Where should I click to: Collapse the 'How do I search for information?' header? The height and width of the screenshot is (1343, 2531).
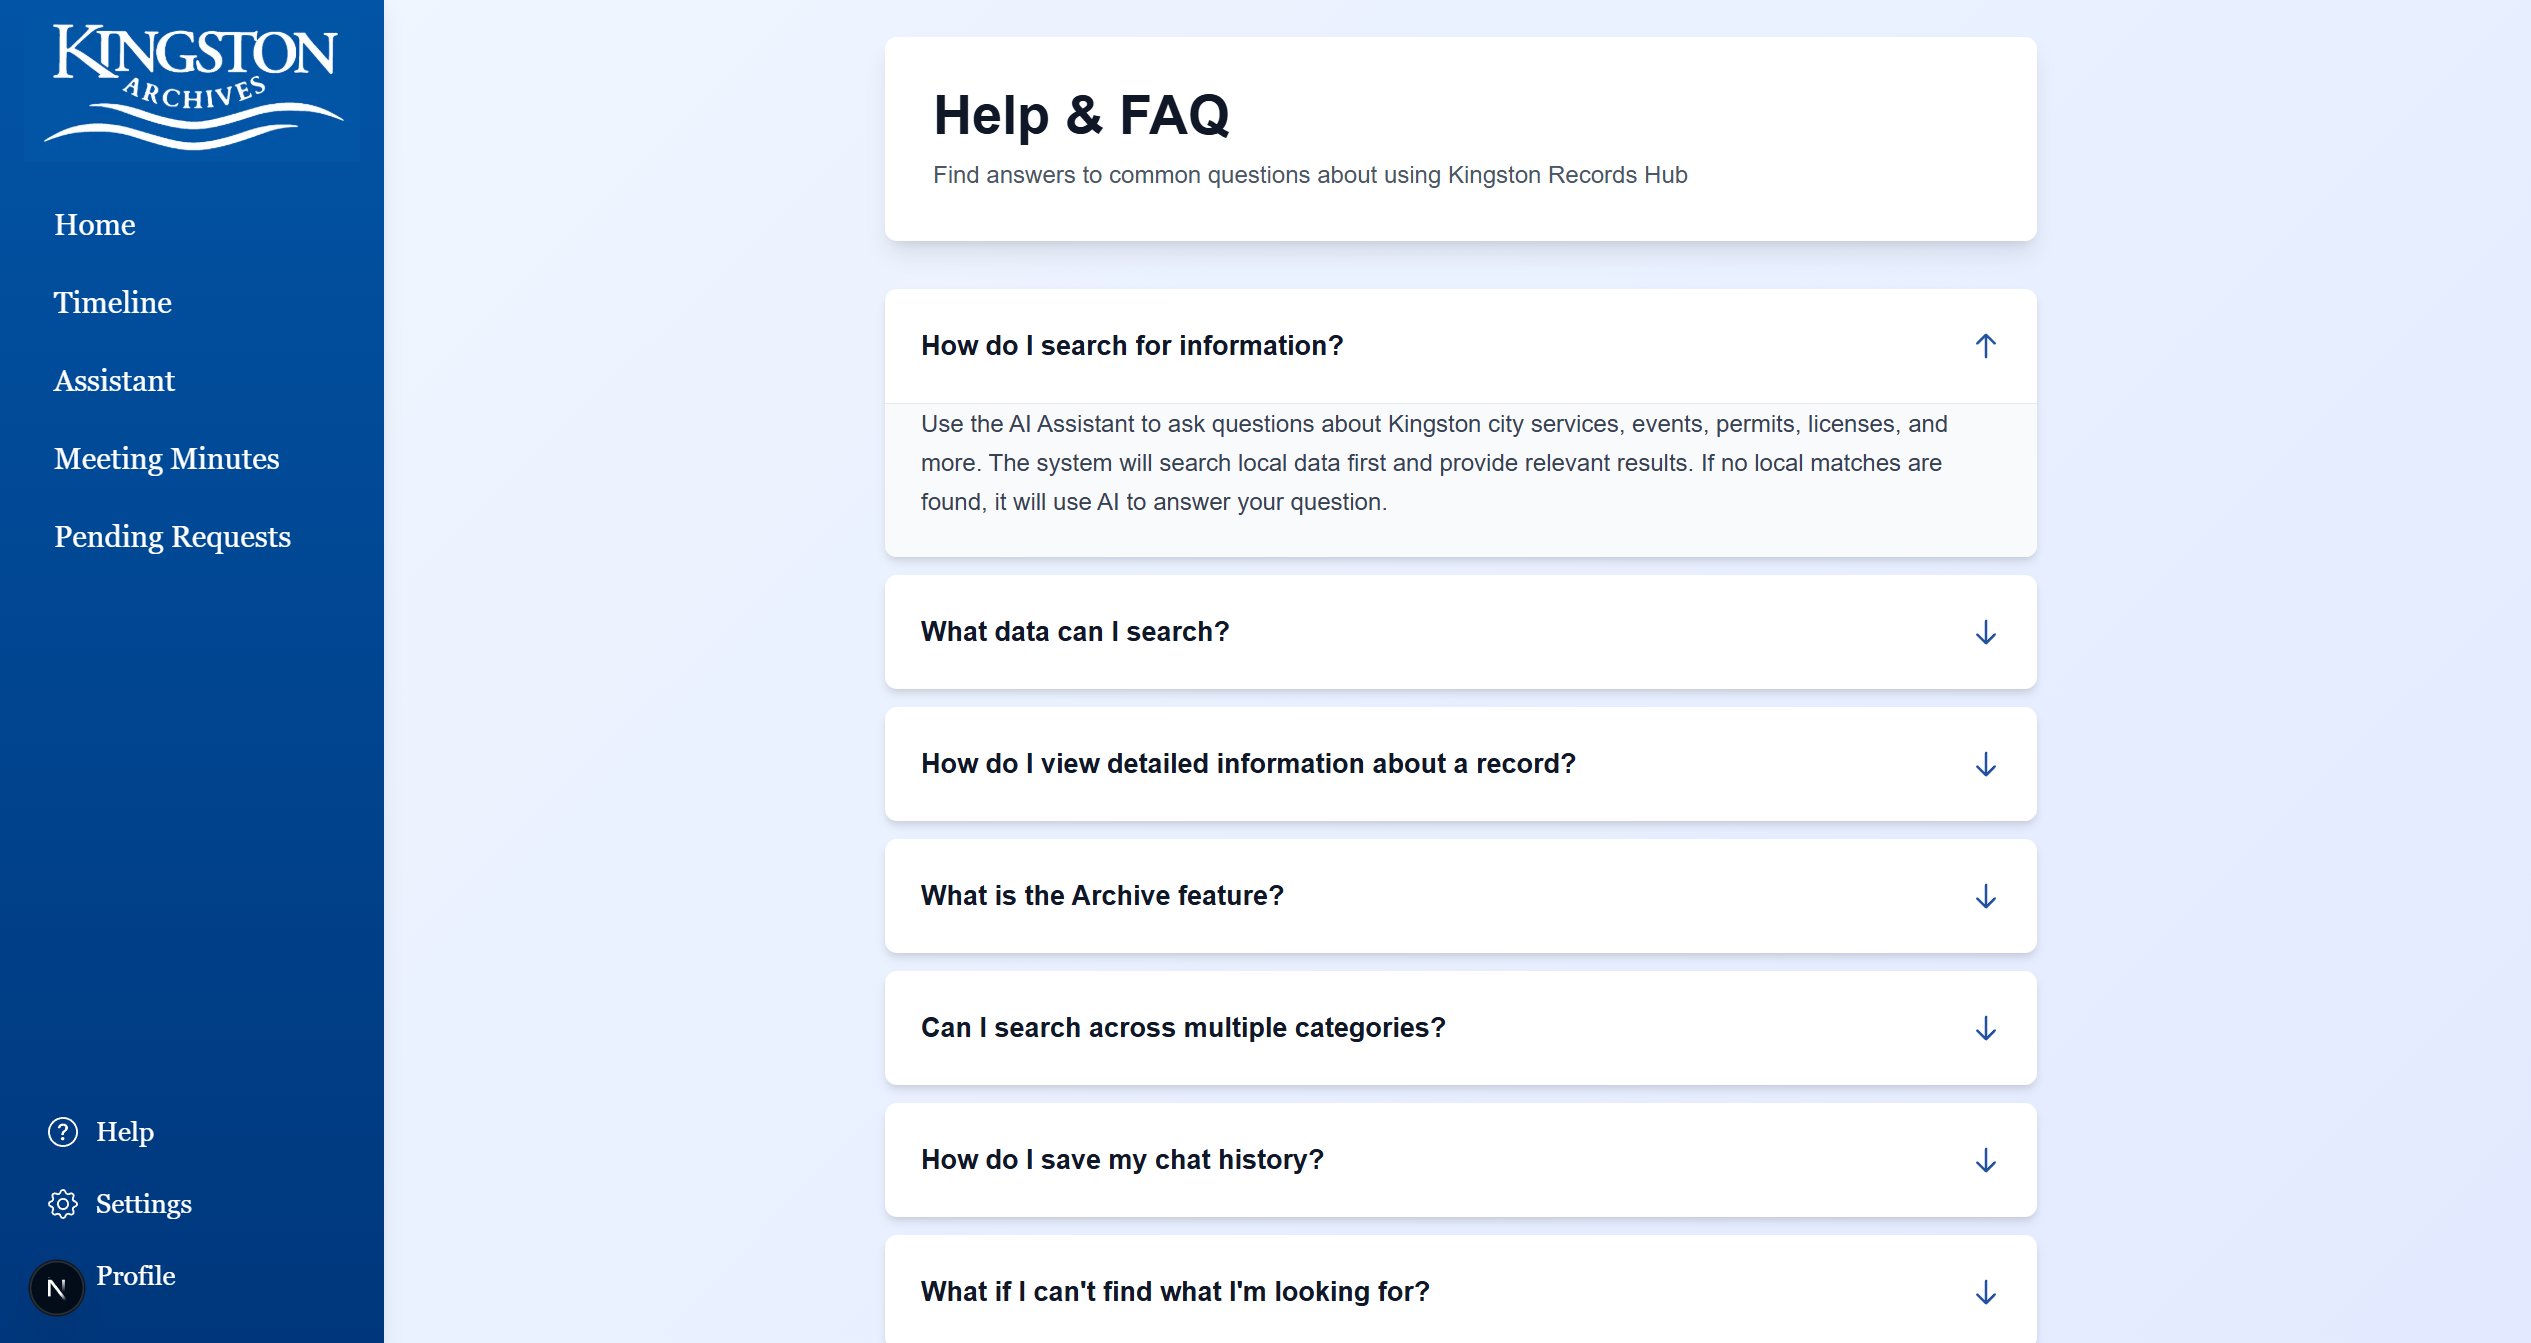click(x=1460, y=346)
